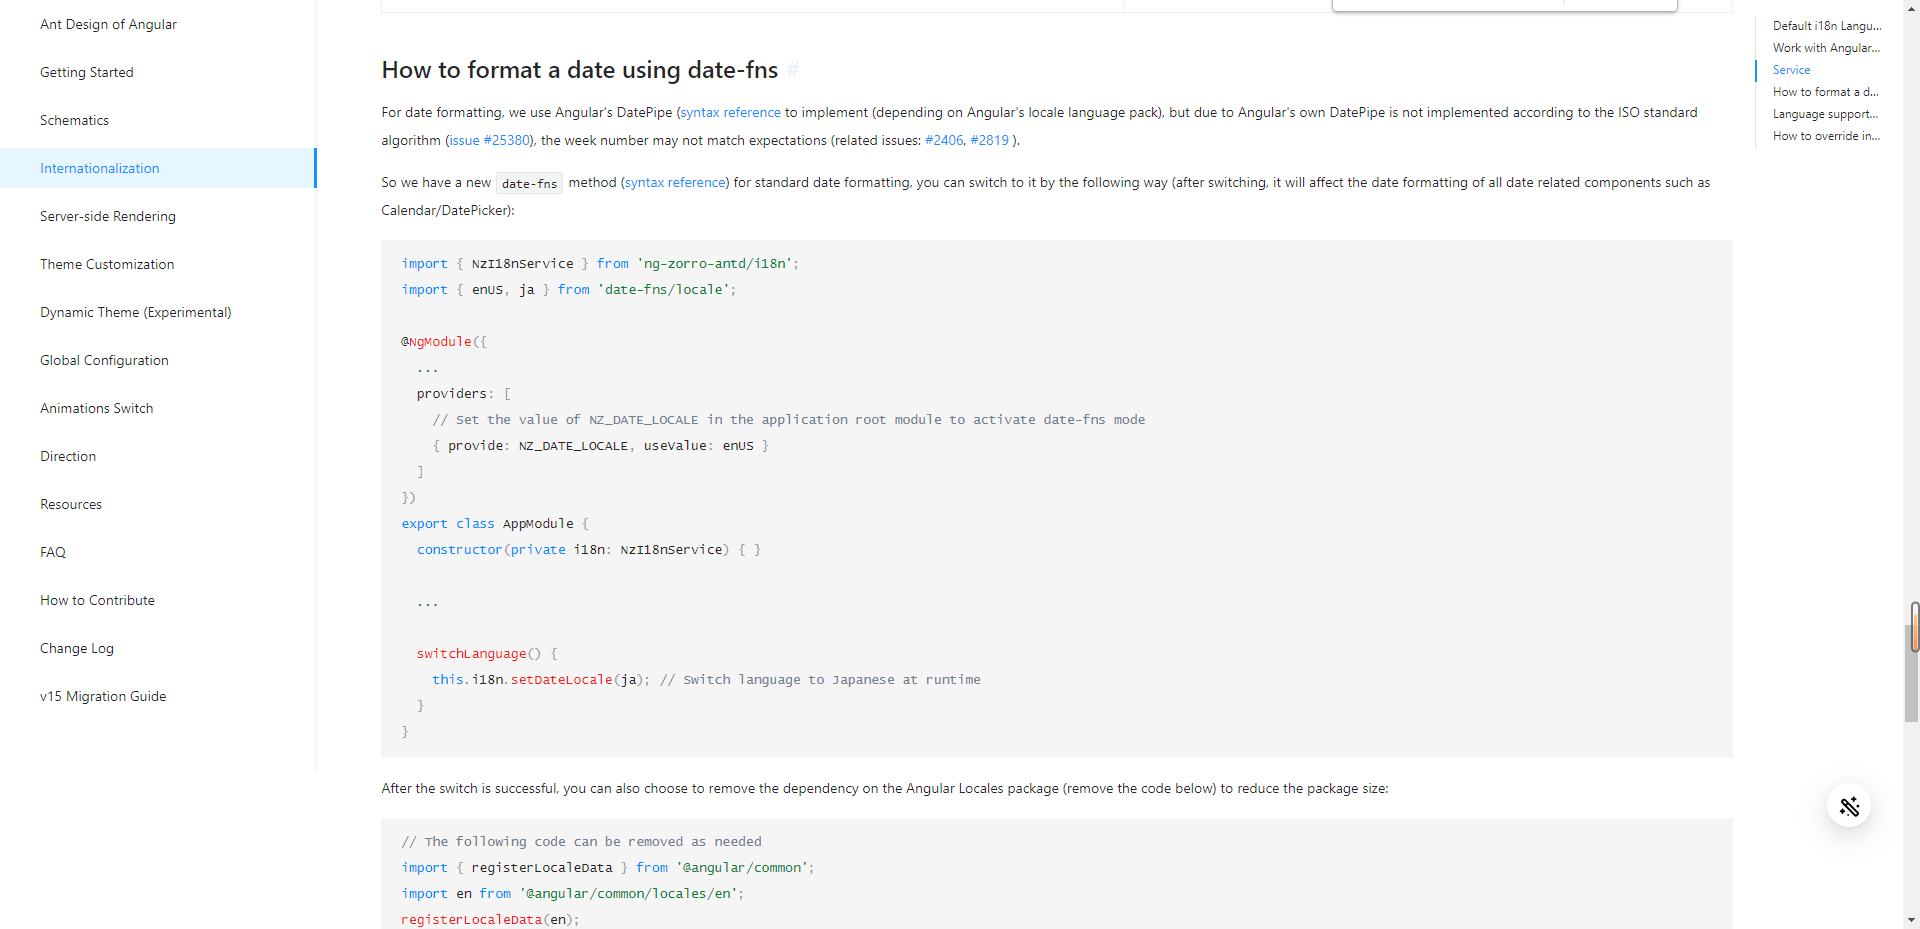
Task: Go to the v15 Migration Guide
Action: 103,696
